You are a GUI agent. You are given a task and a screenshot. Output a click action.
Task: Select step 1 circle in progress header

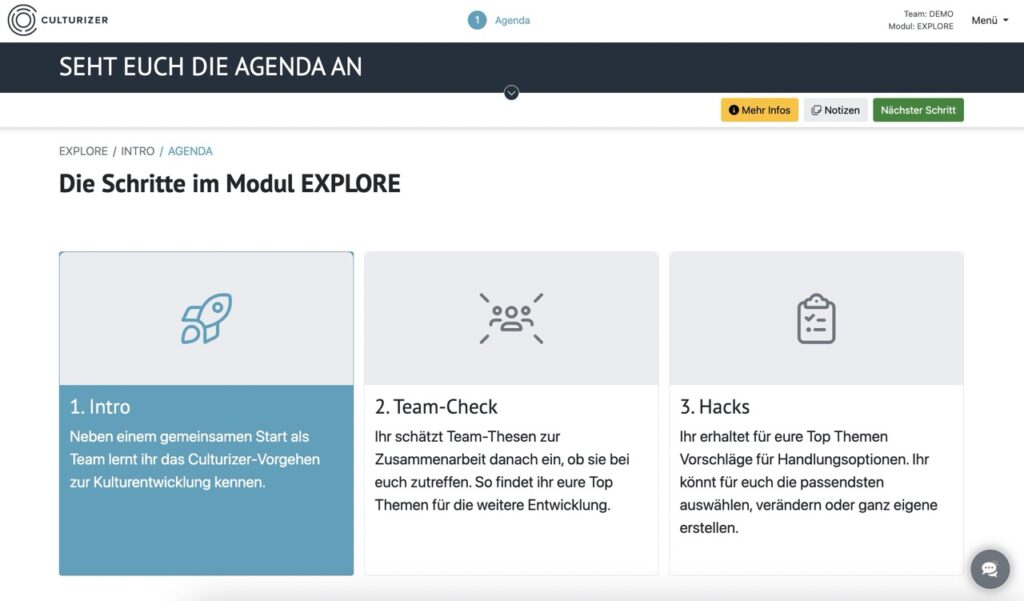click(477, 20)
